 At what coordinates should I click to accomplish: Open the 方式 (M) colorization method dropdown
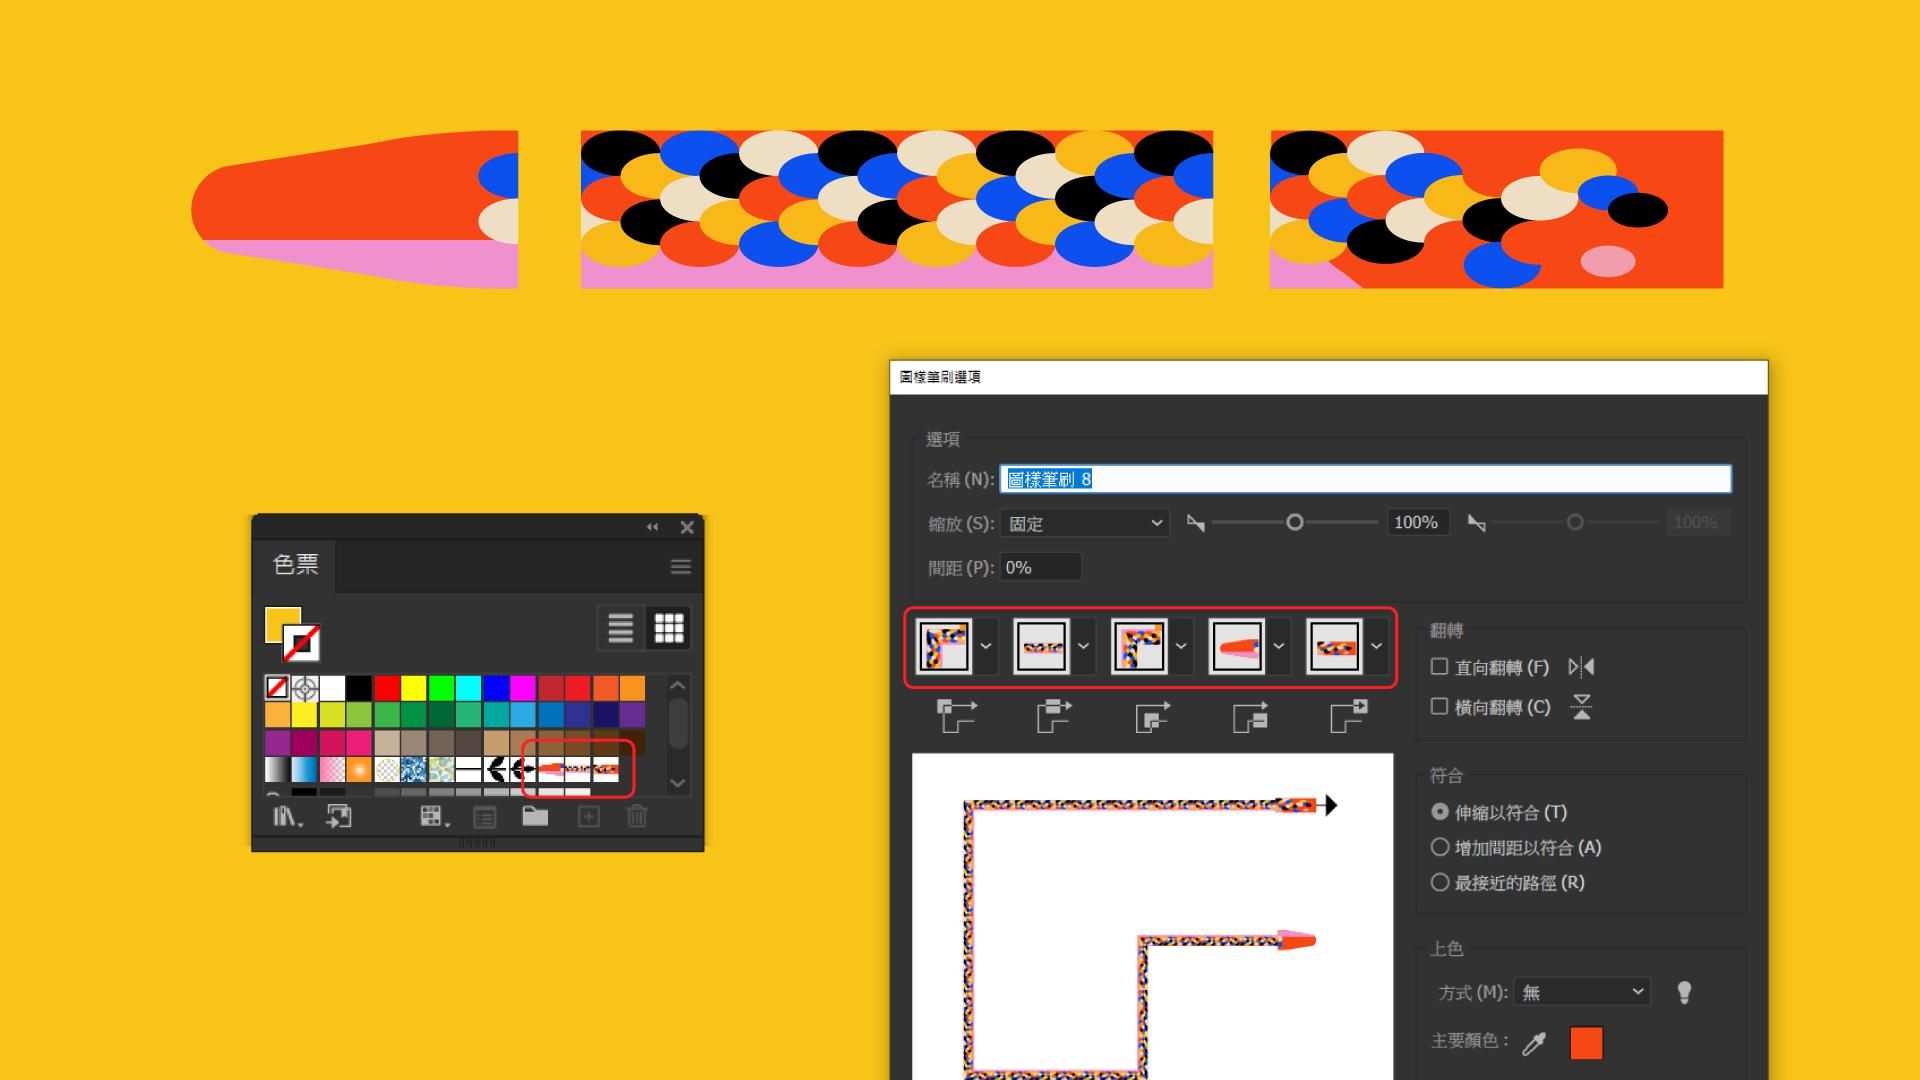pos(1582,992)
